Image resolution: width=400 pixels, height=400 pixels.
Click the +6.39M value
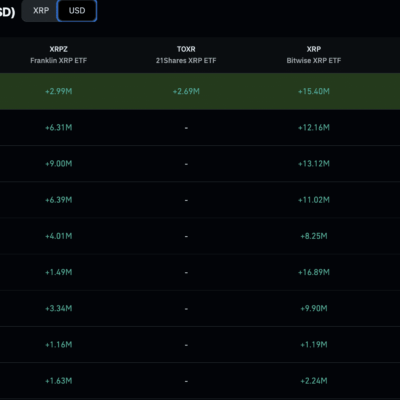(59, 200)
